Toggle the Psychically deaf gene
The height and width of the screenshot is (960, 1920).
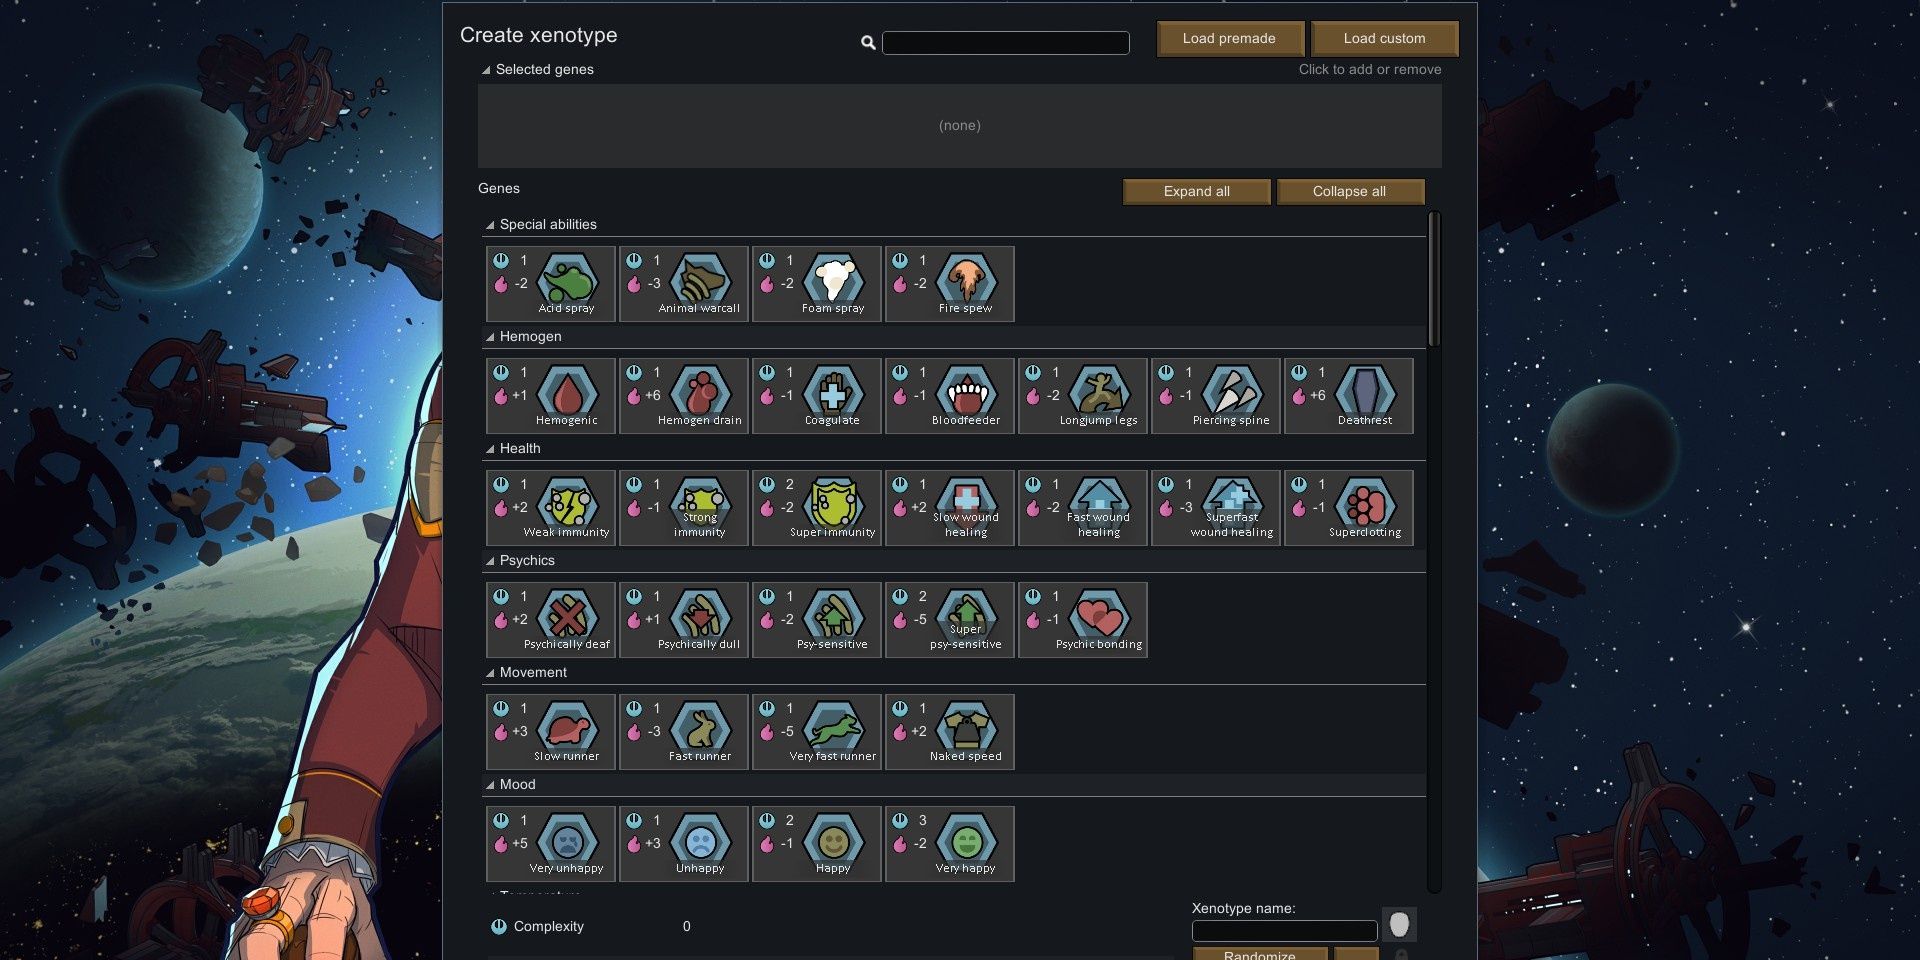pos(549,619)
